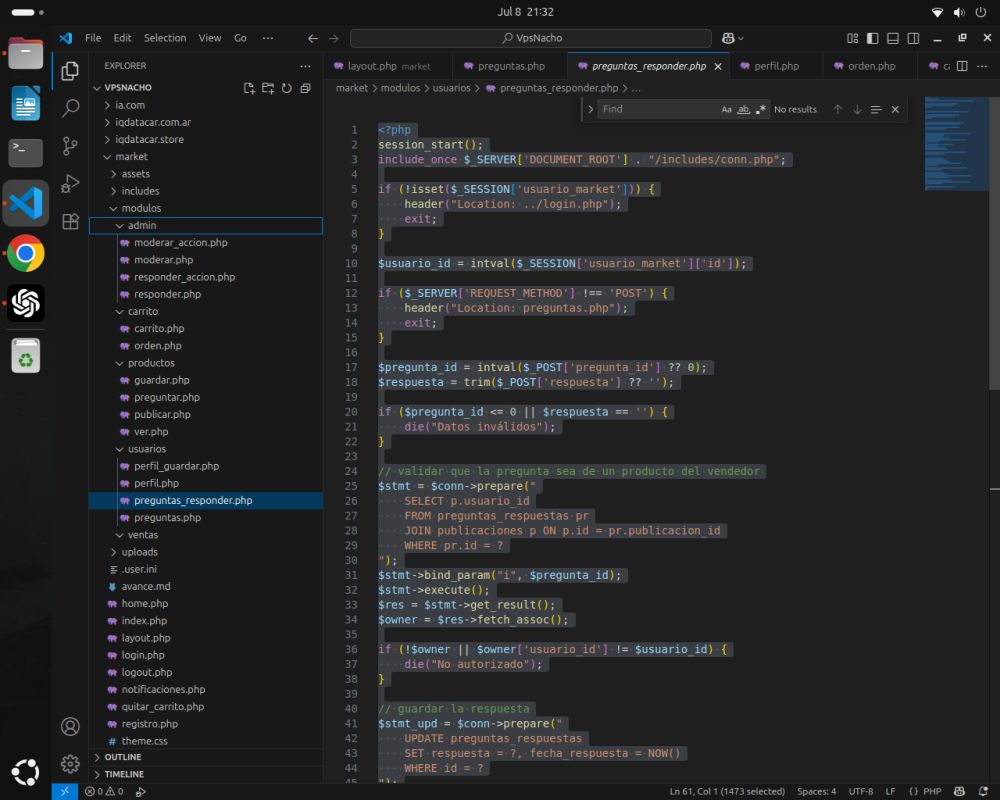Open the Files manager from the dock
1000x800 pixels.
26,53
